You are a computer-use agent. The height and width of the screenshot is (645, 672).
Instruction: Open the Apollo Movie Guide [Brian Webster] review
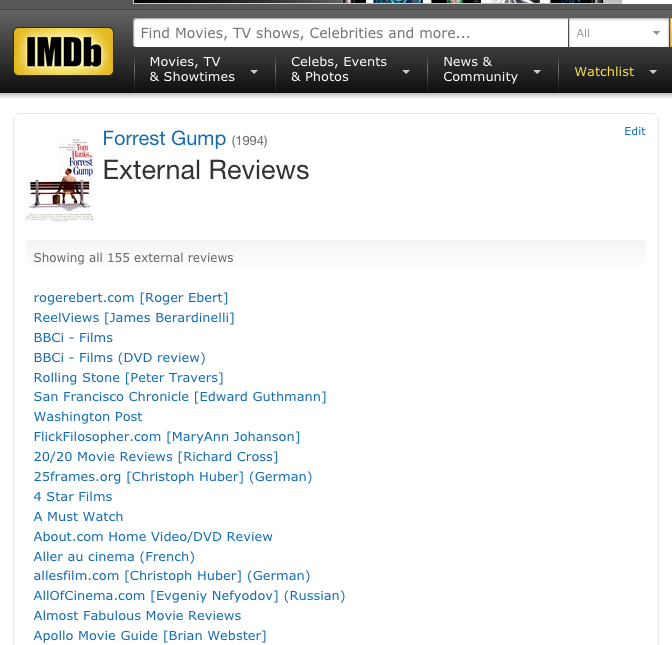click(x=150, y=636)
